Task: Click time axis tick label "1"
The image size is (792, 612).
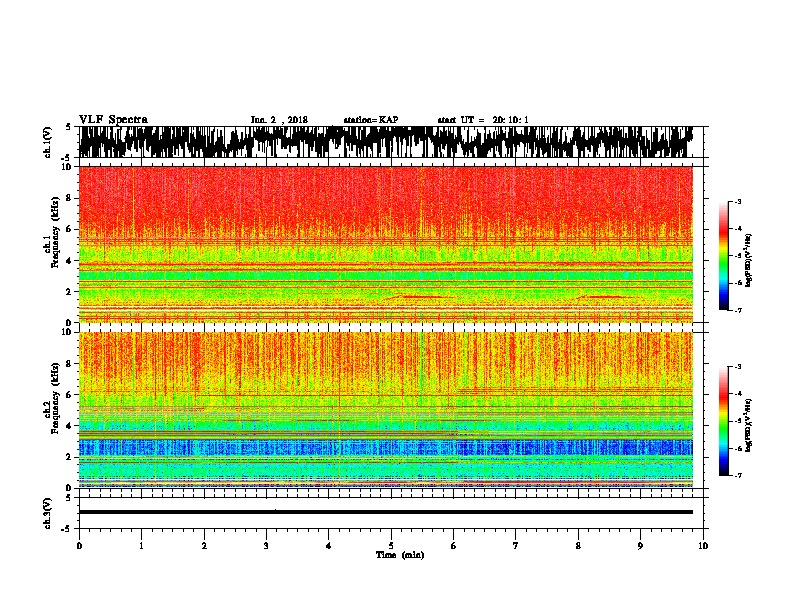Action: pyautogui.click(x=141, y=546)
